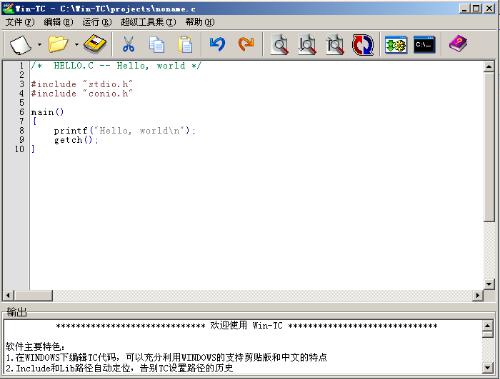The height and width of the screenshot is (379, 500).
Task: Click the Copy icon in toolbar
Action: coord(156,45)
